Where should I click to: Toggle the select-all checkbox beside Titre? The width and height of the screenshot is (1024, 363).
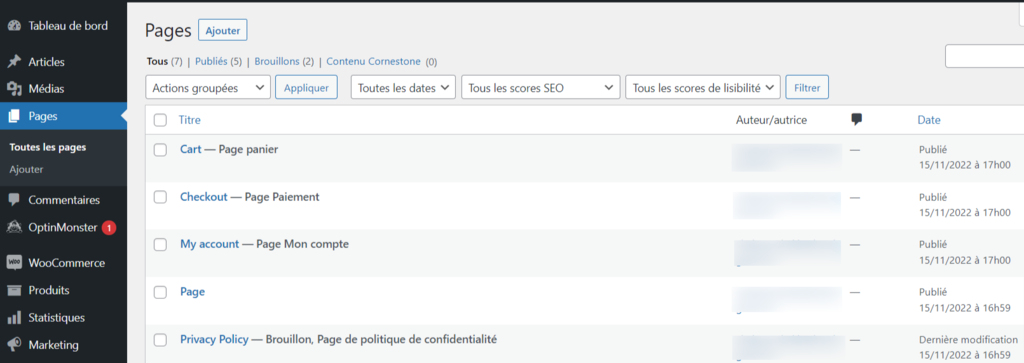click(x=160, y=120)
